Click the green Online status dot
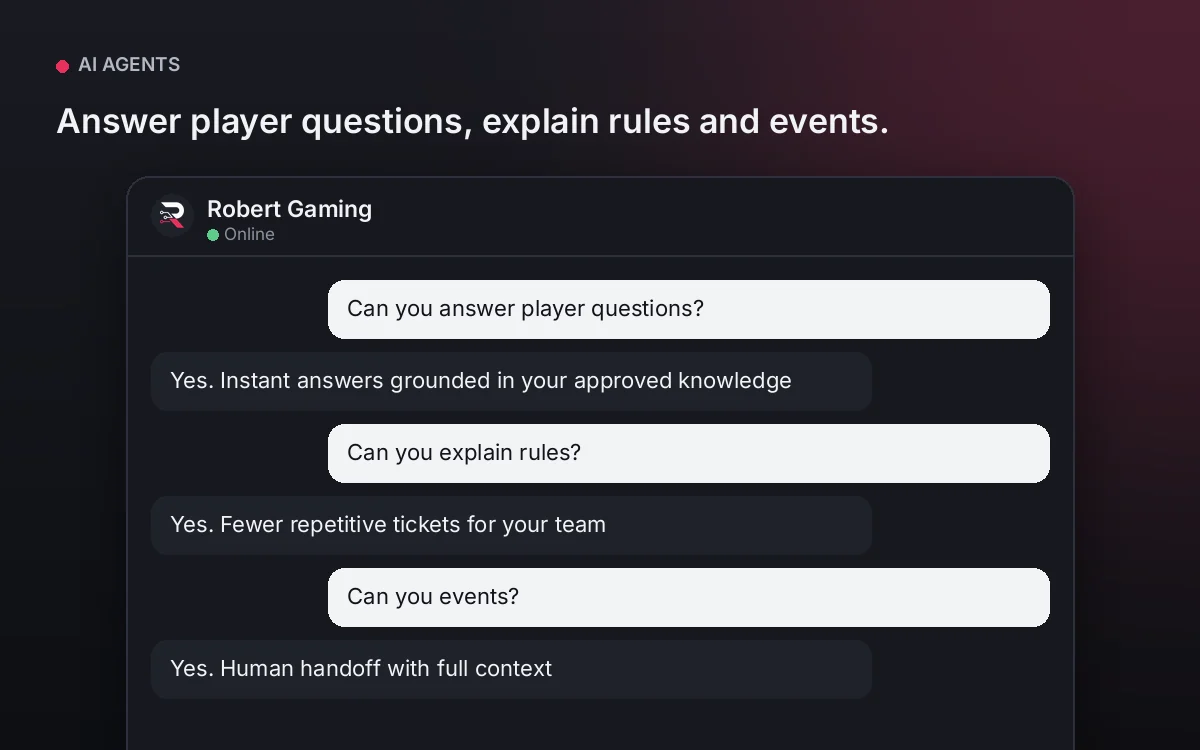The image size is (1200, 750). click(213, 235)
